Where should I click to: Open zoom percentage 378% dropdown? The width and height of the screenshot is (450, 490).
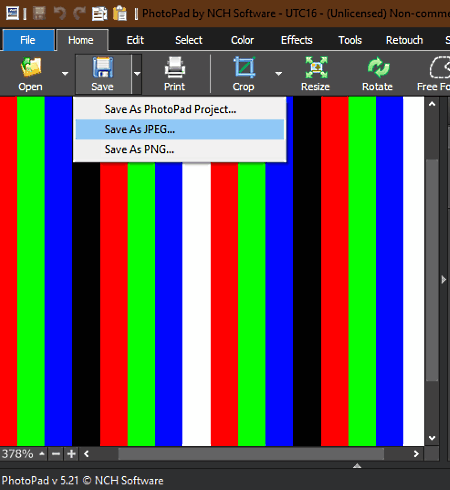coord(42,454)
